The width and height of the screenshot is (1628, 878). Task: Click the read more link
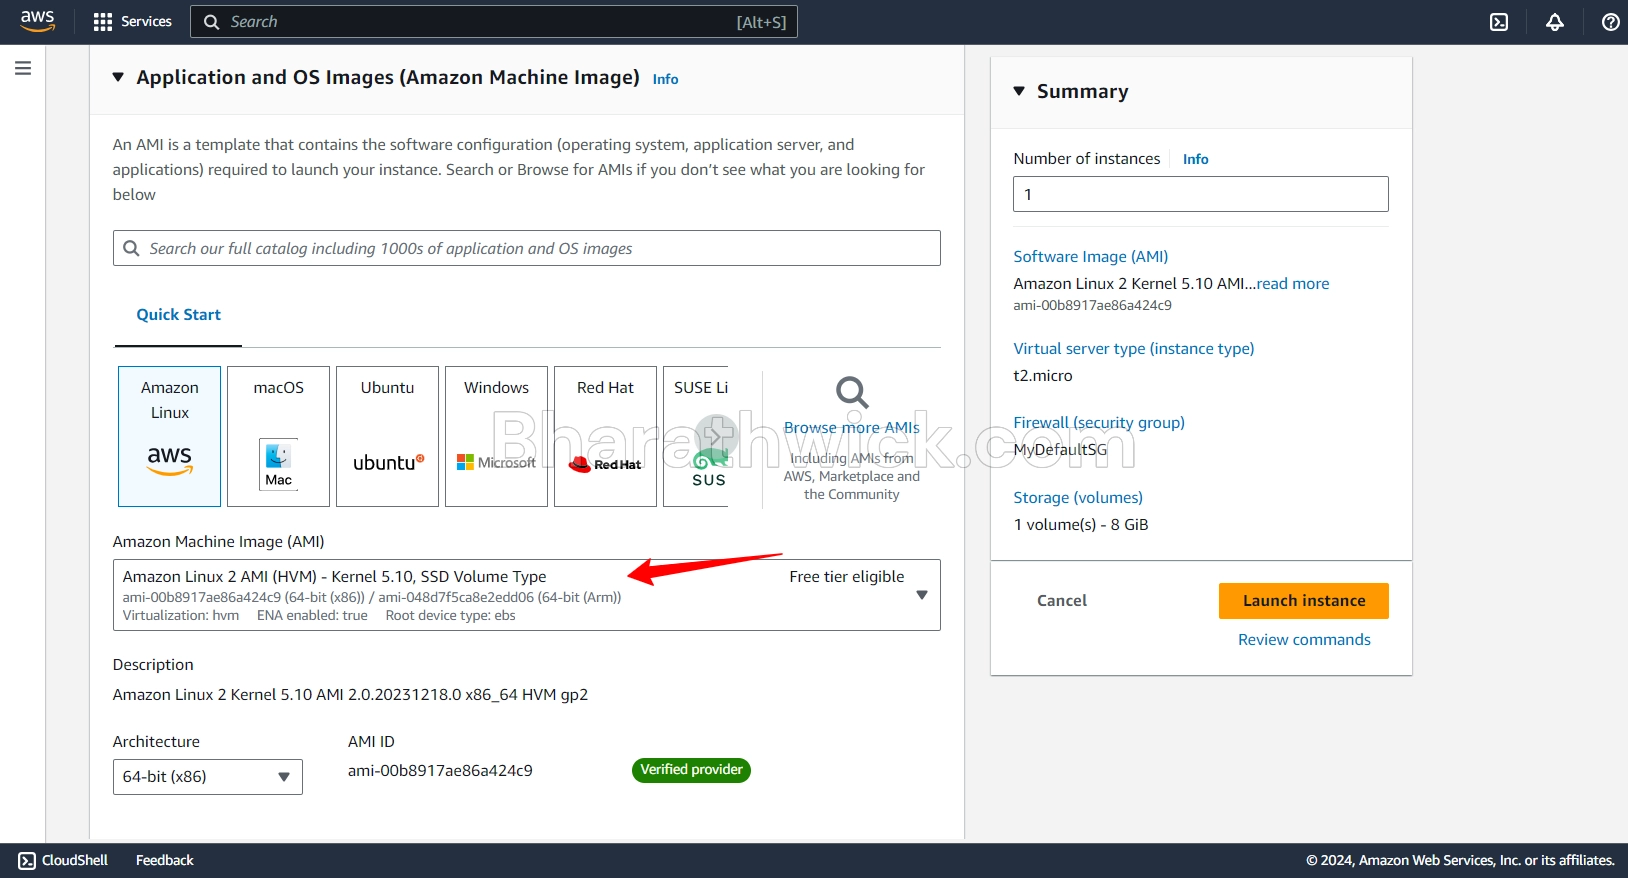tap(1293, 284)
